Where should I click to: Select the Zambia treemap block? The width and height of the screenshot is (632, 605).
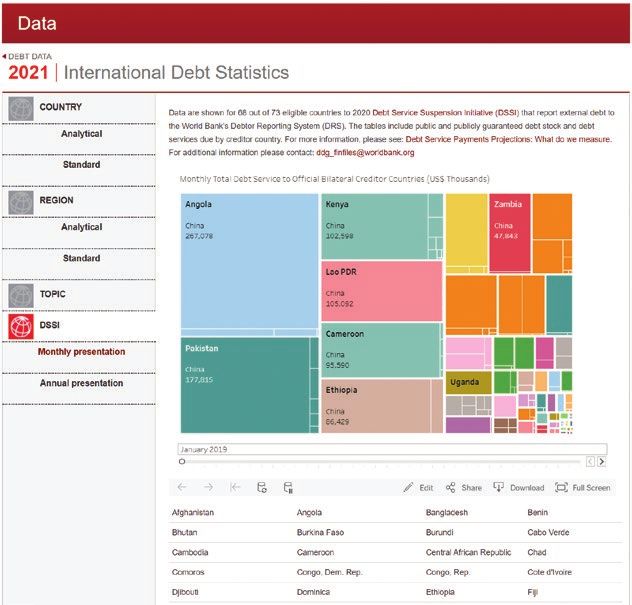pos(510,233)
